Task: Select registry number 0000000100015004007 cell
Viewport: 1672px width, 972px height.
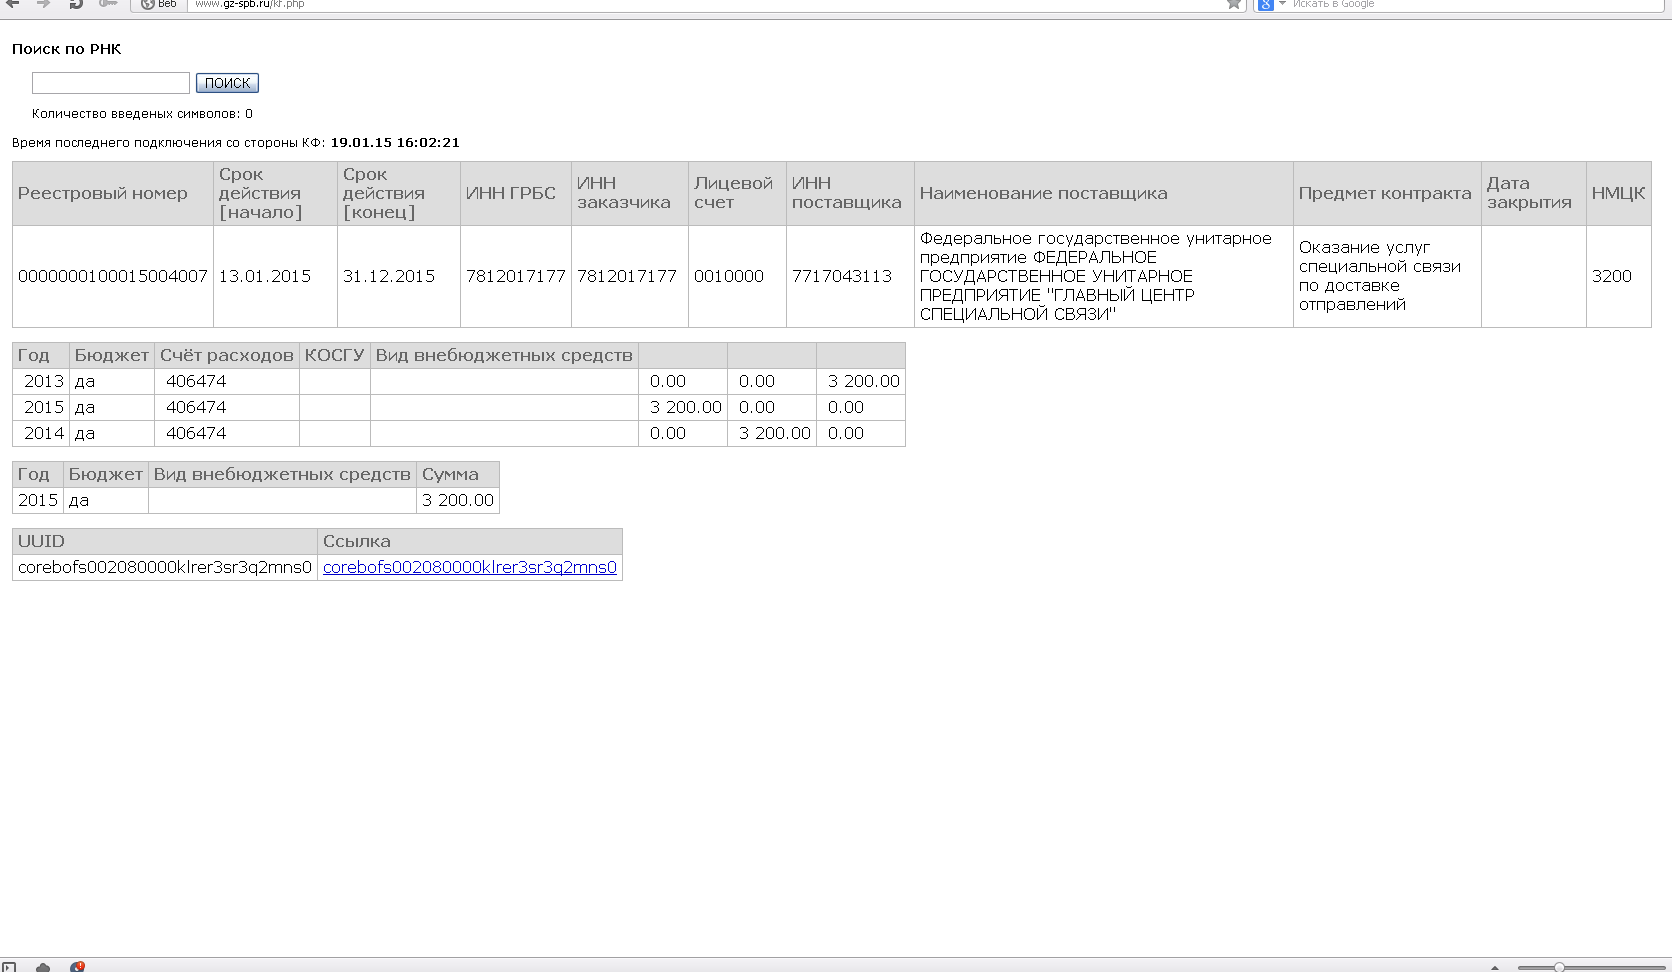Action: pos(113,276)
